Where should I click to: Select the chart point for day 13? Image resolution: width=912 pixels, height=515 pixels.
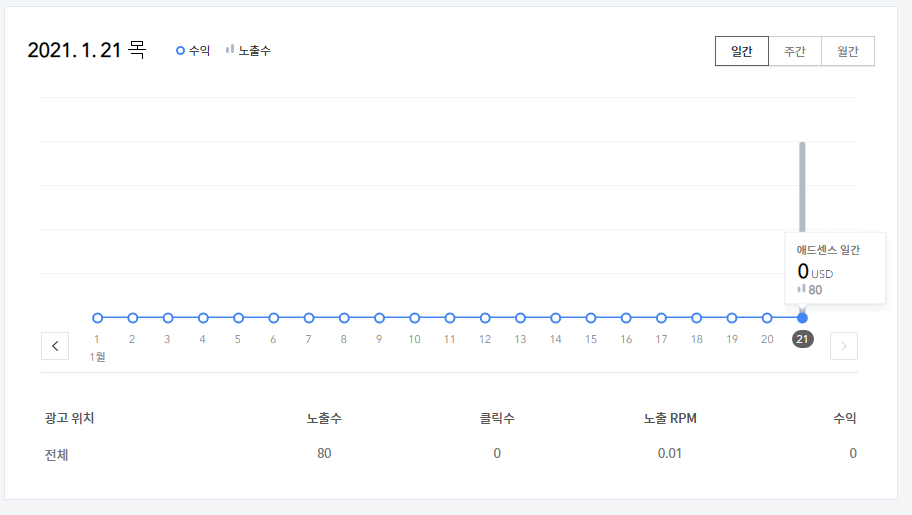click(521, 318)
